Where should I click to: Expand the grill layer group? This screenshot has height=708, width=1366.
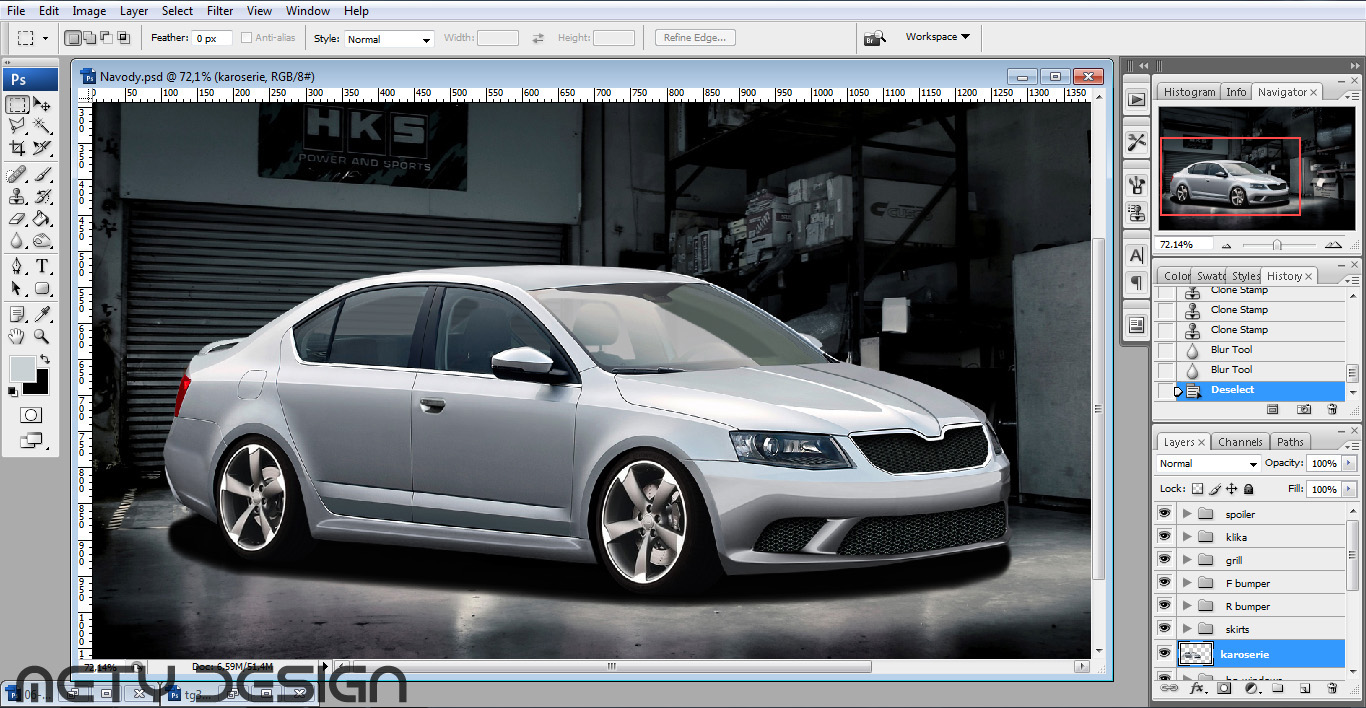tap(1187, 560)
